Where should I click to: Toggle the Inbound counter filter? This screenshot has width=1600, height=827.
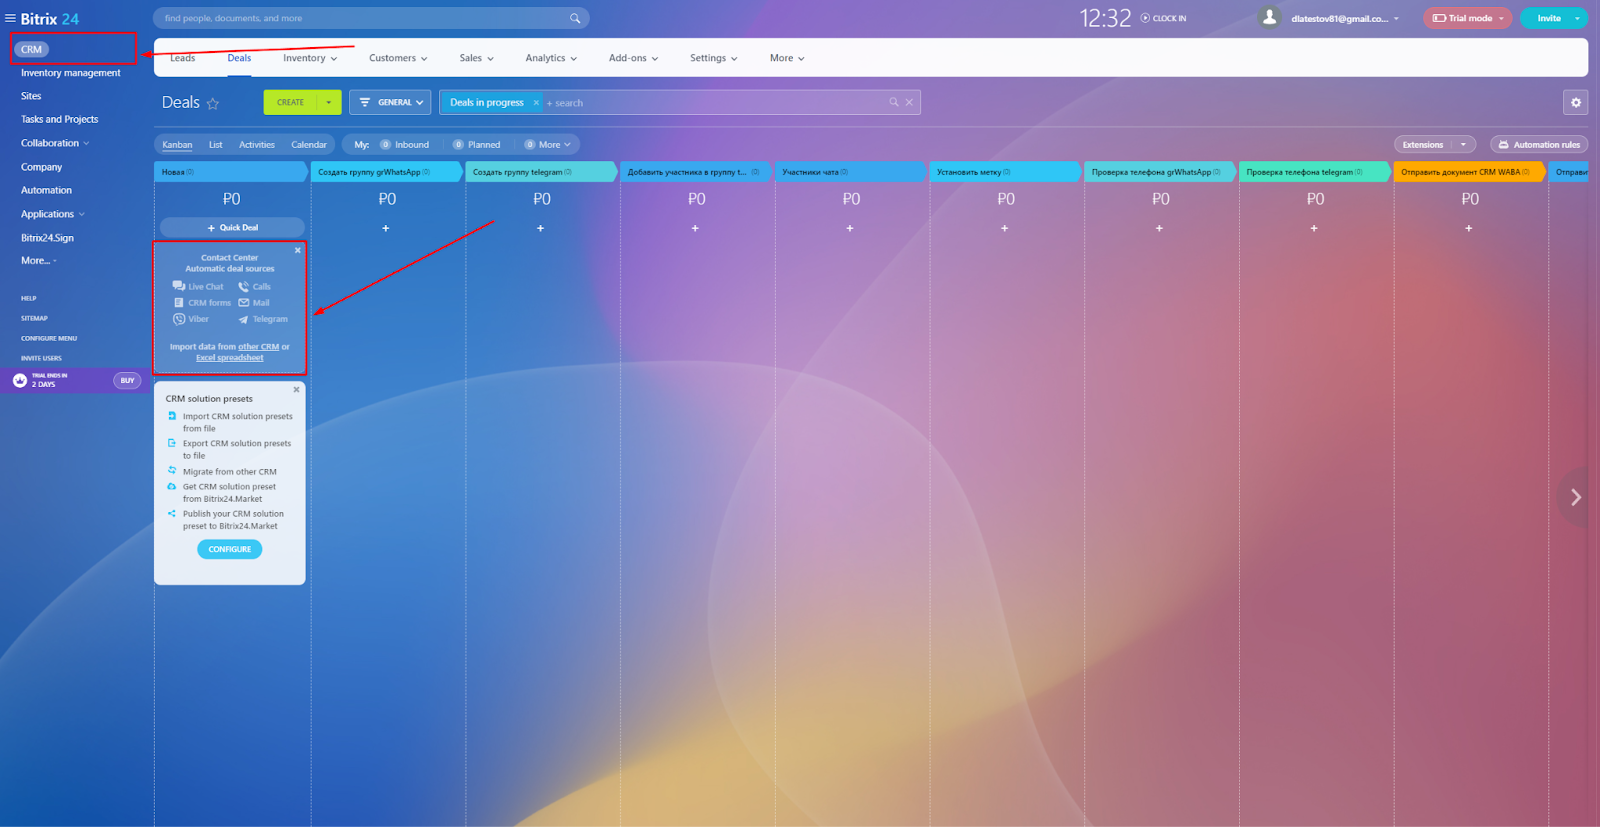pyautogui.click(x=405, y=145)
